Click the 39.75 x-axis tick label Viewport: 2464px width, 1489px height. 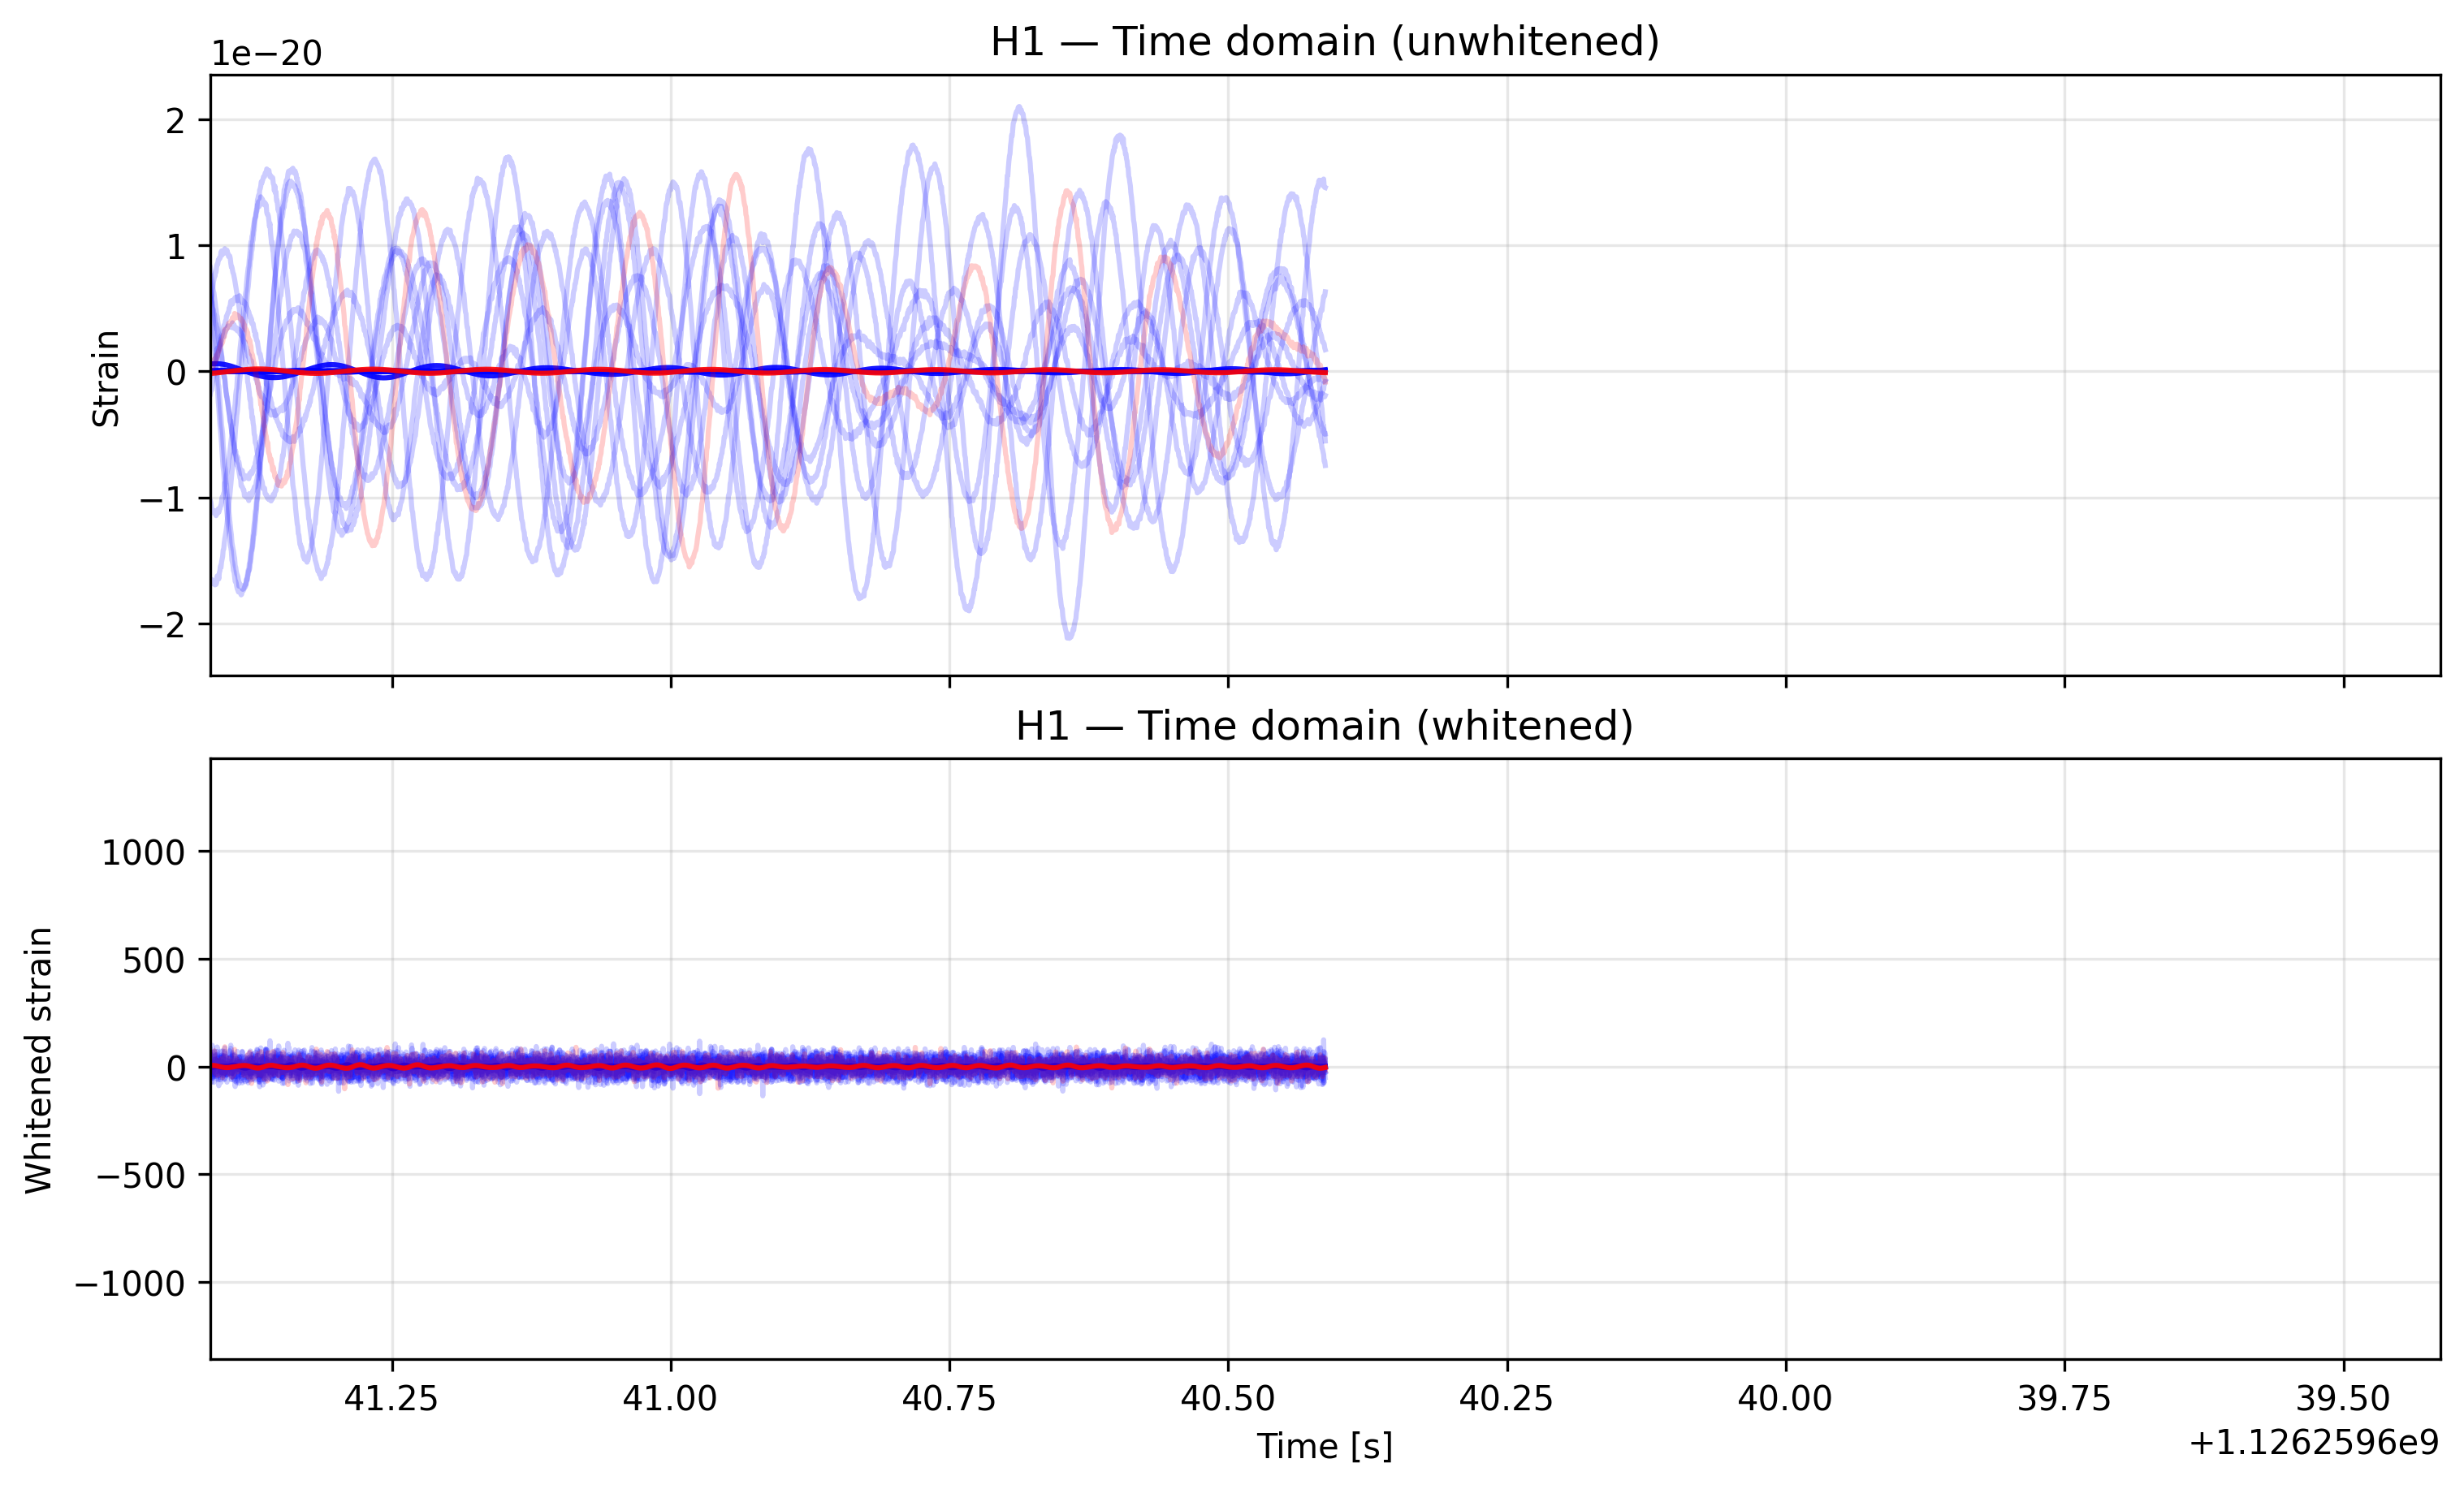point(2064,1399)
